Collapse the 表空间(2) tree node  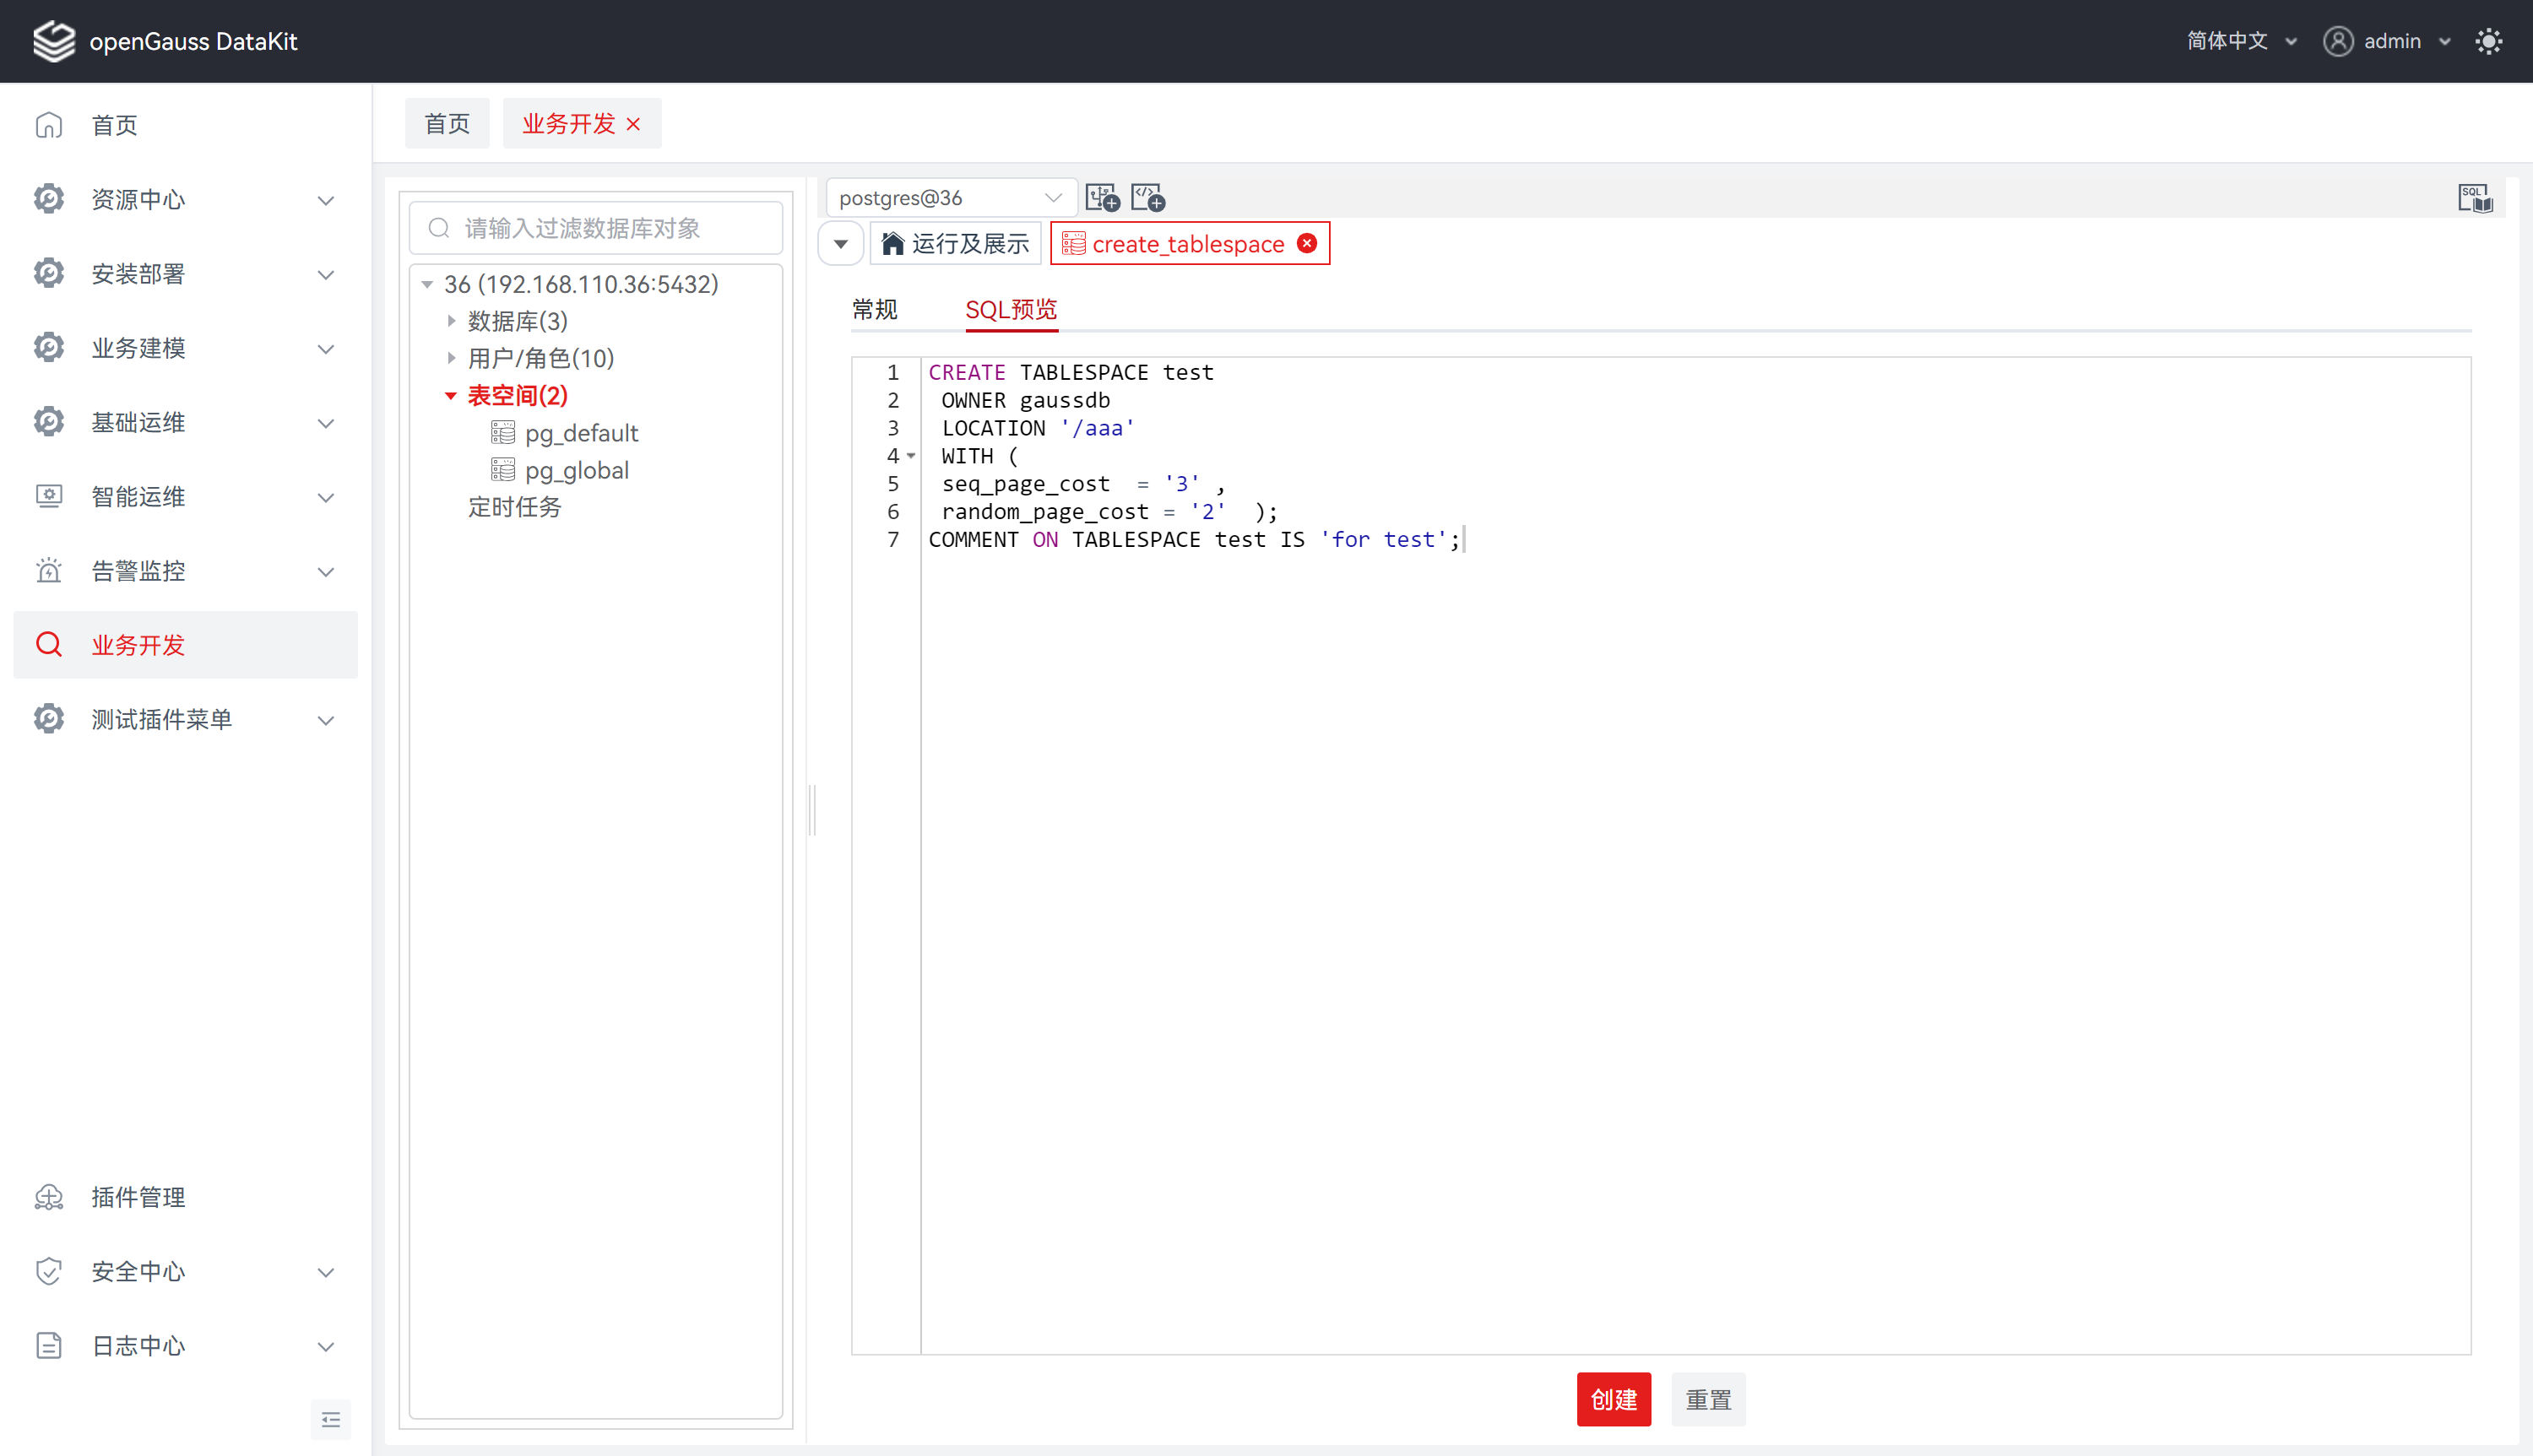tap(451, 396)
